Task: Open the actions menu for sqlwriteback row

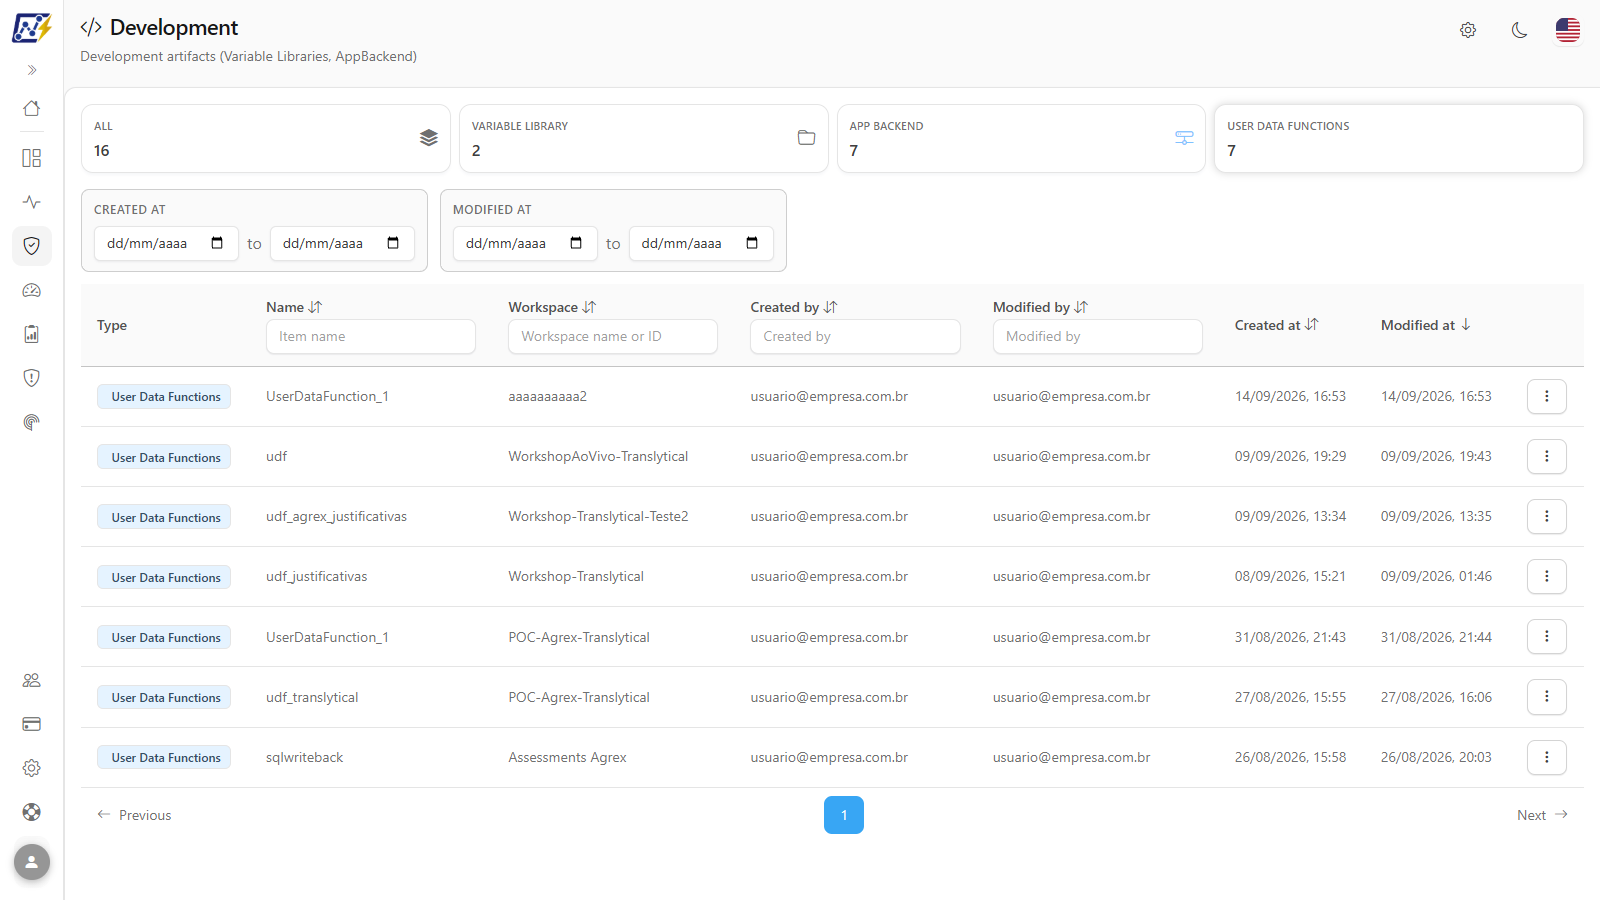Action: pos(1547,757)
